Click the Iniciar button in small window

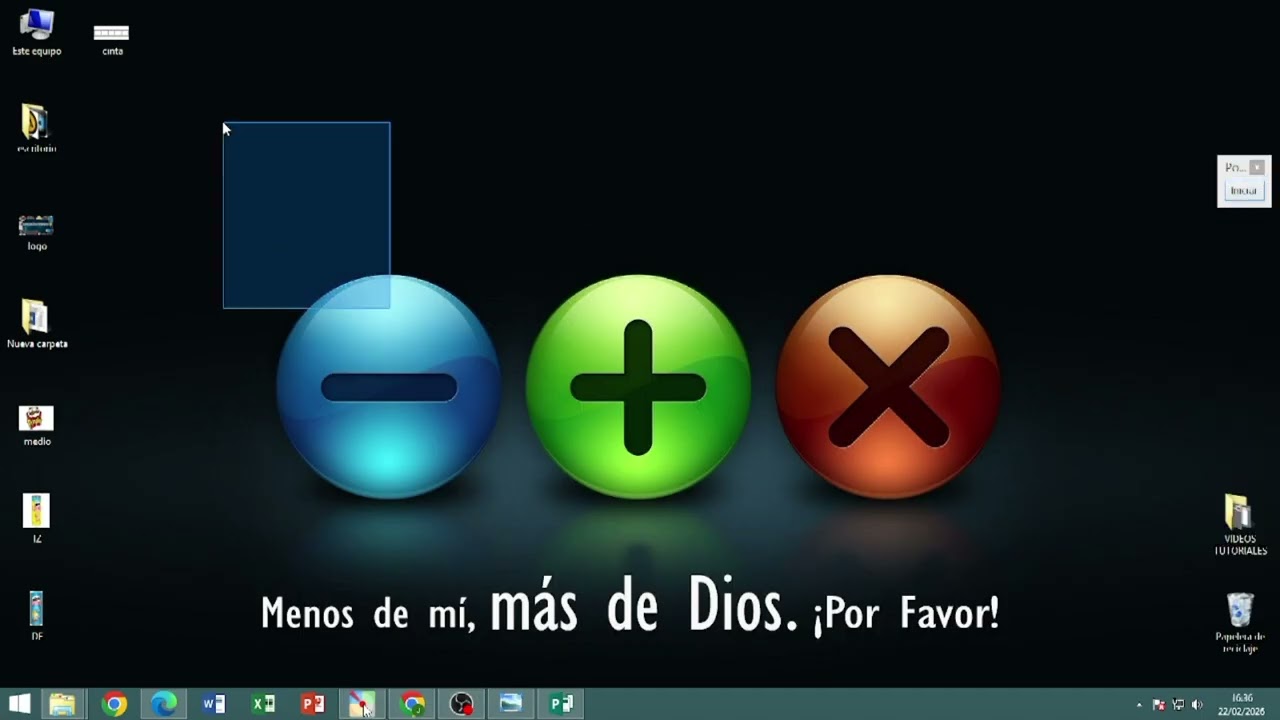[1243, 190]
